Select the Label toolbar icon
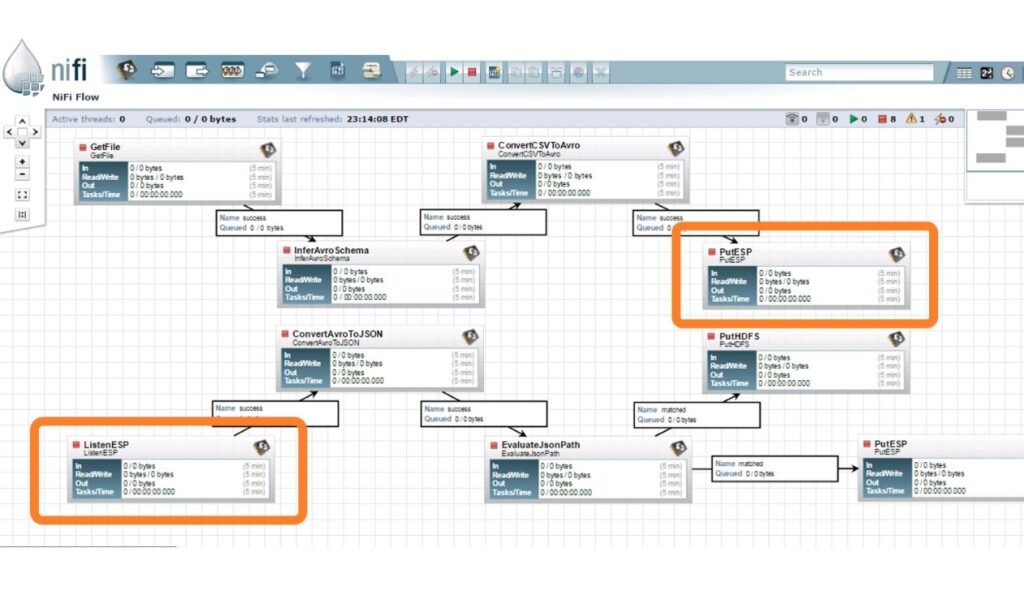1024x608 pixels. 372,70
